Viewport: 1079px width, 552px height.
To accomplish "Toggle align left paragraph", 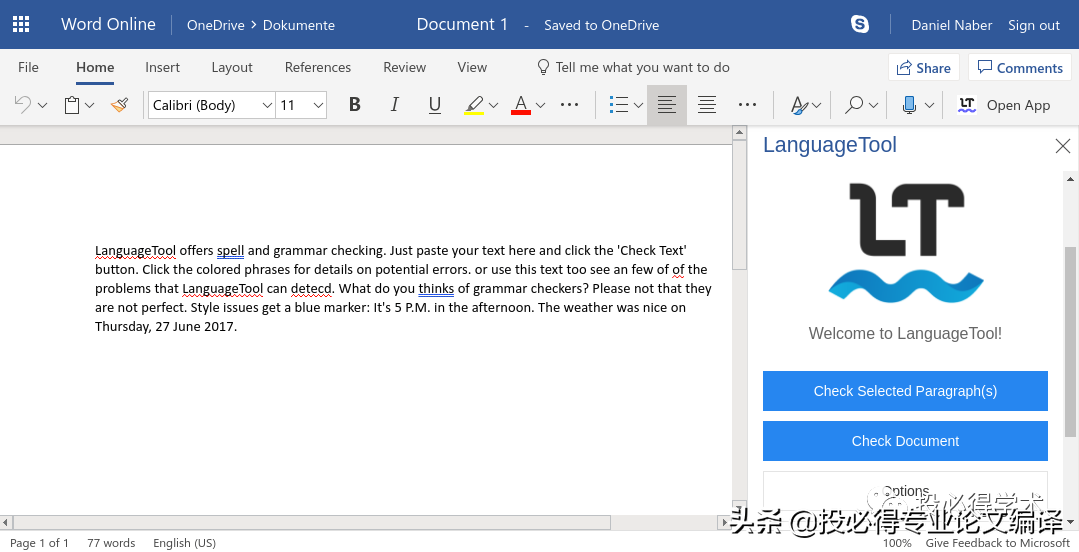I will point(667,105).
